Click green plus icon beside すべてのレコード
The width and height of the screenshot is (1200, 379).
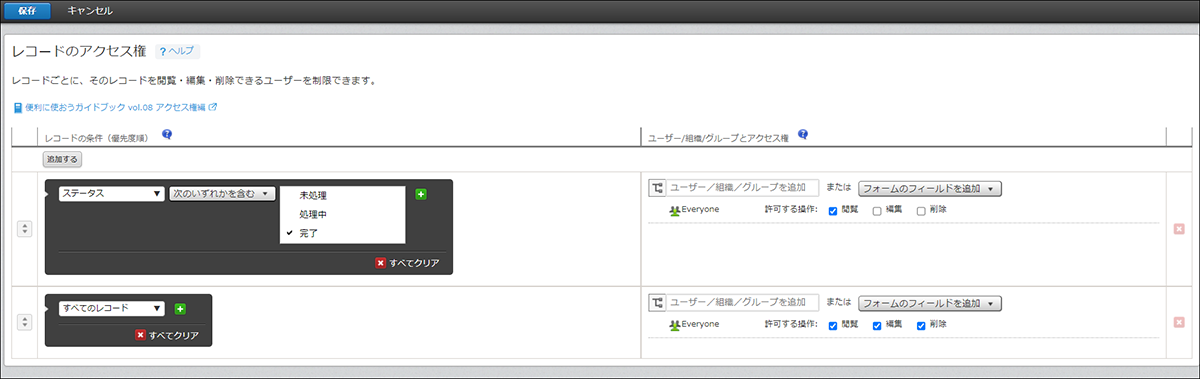(180, 309)
